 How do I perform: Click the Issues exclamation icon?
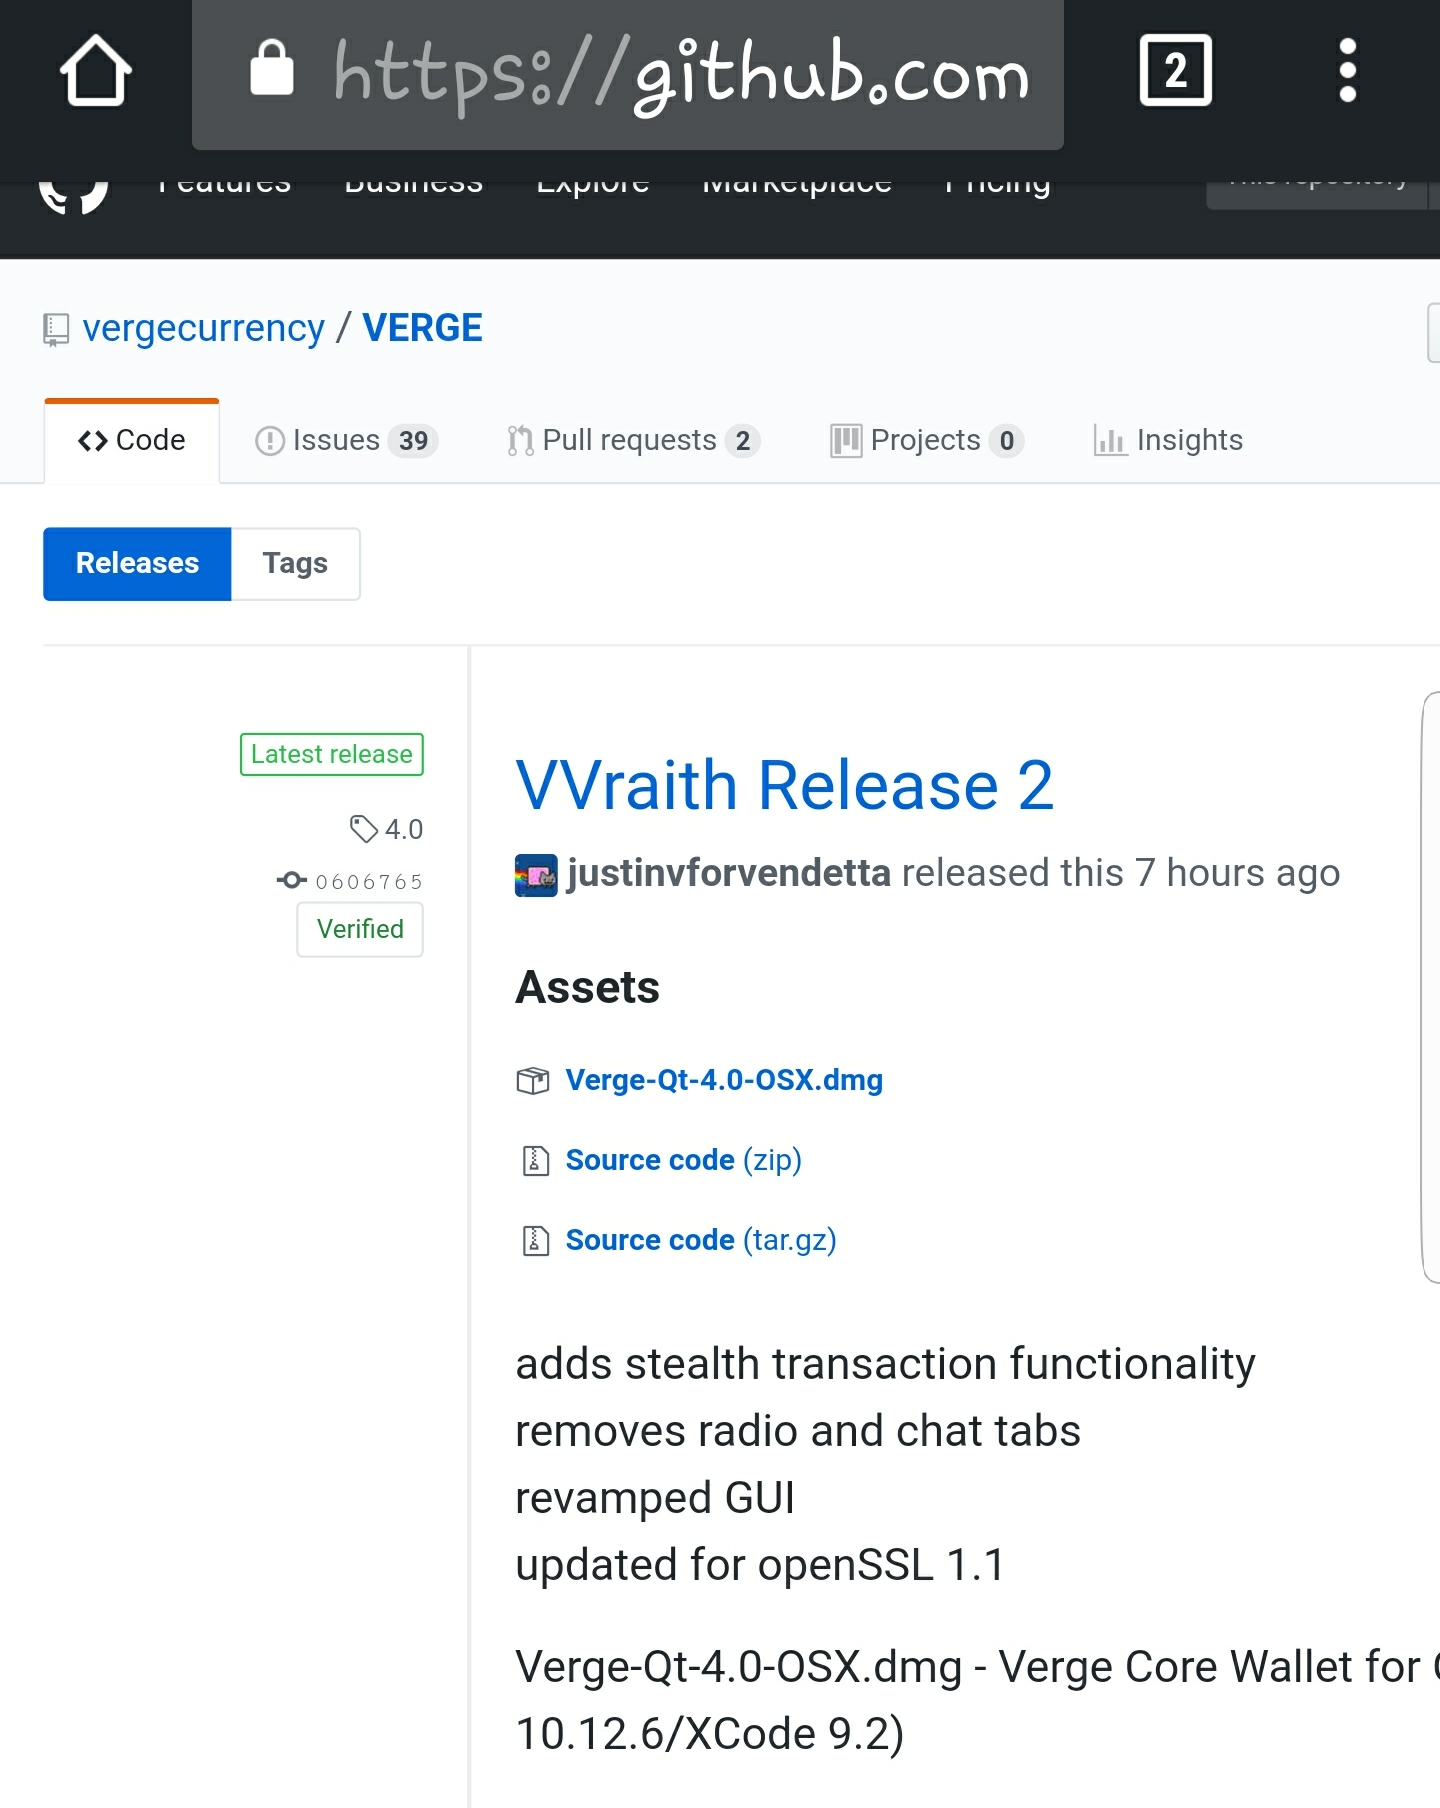coord(270,441)
